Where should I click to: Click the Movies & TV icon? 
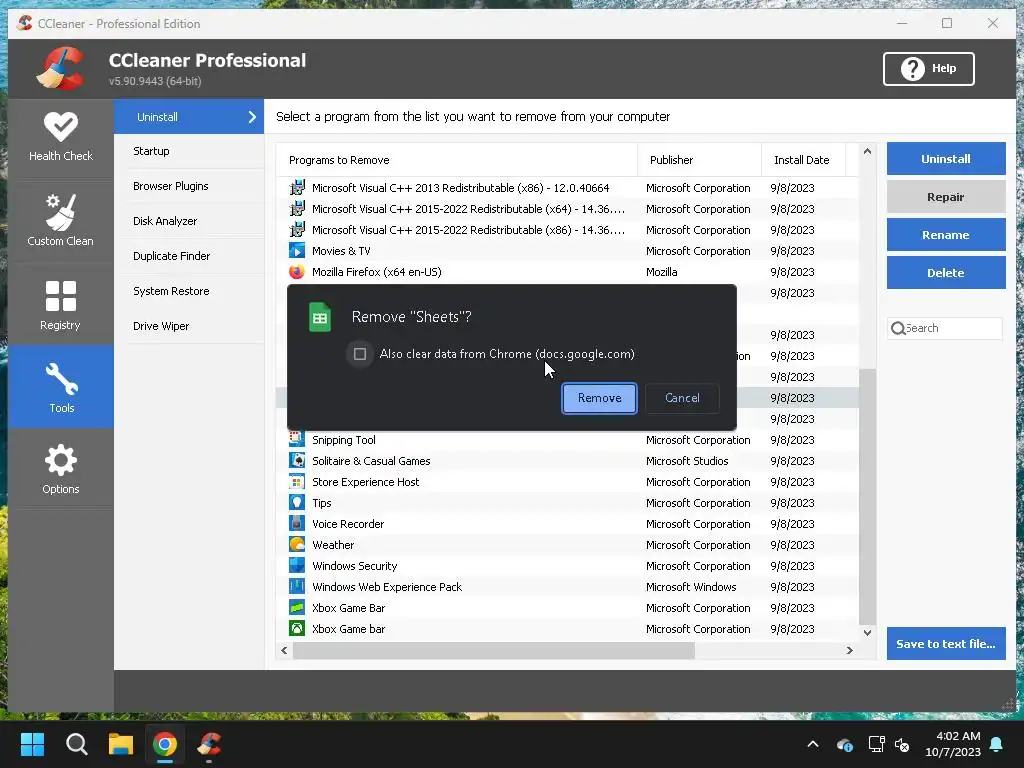(297, 251)
